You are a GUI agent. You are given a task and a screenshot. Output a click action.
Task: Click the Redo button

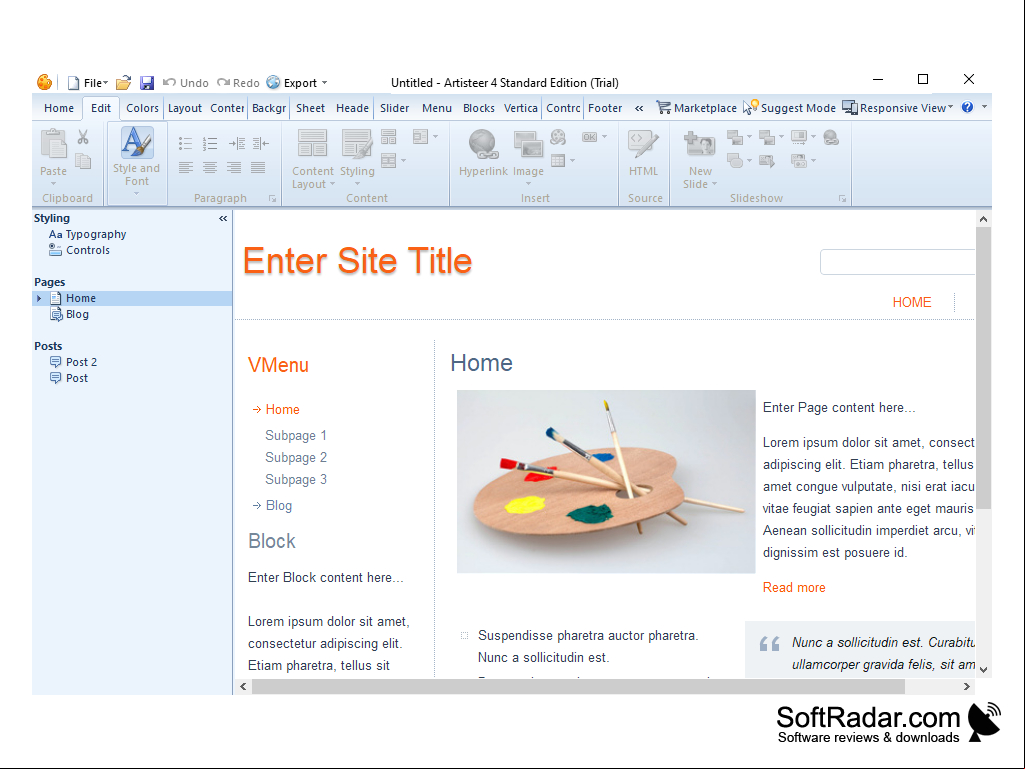[x=239, y=83]
